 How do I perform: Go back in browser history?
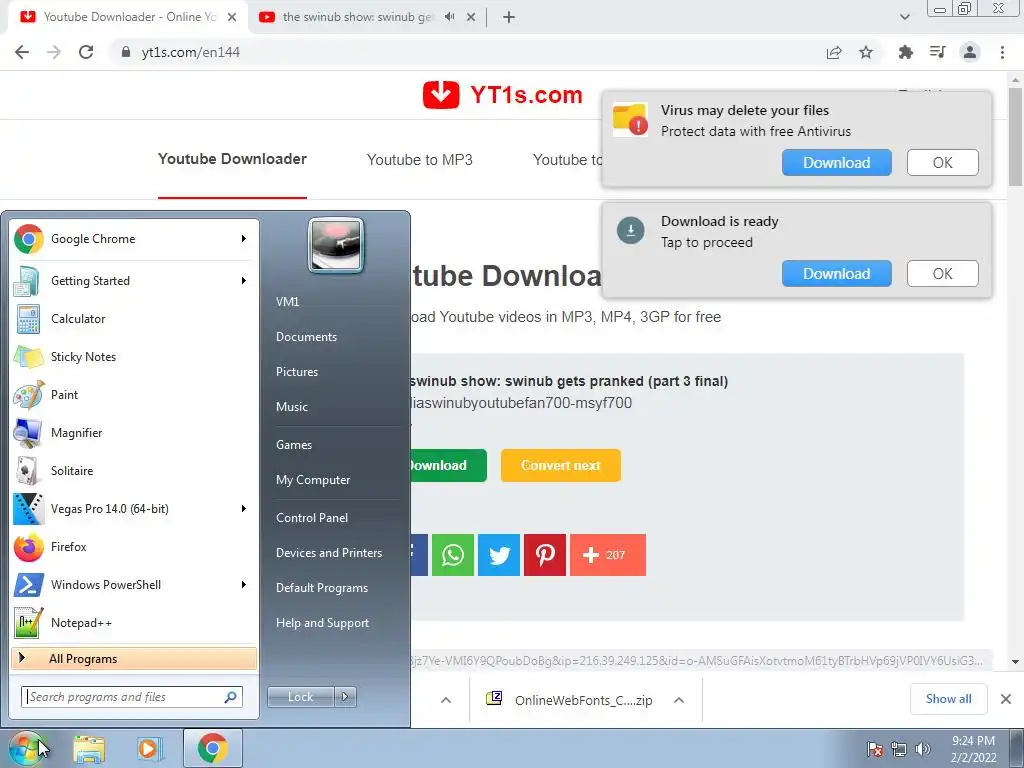22,52
